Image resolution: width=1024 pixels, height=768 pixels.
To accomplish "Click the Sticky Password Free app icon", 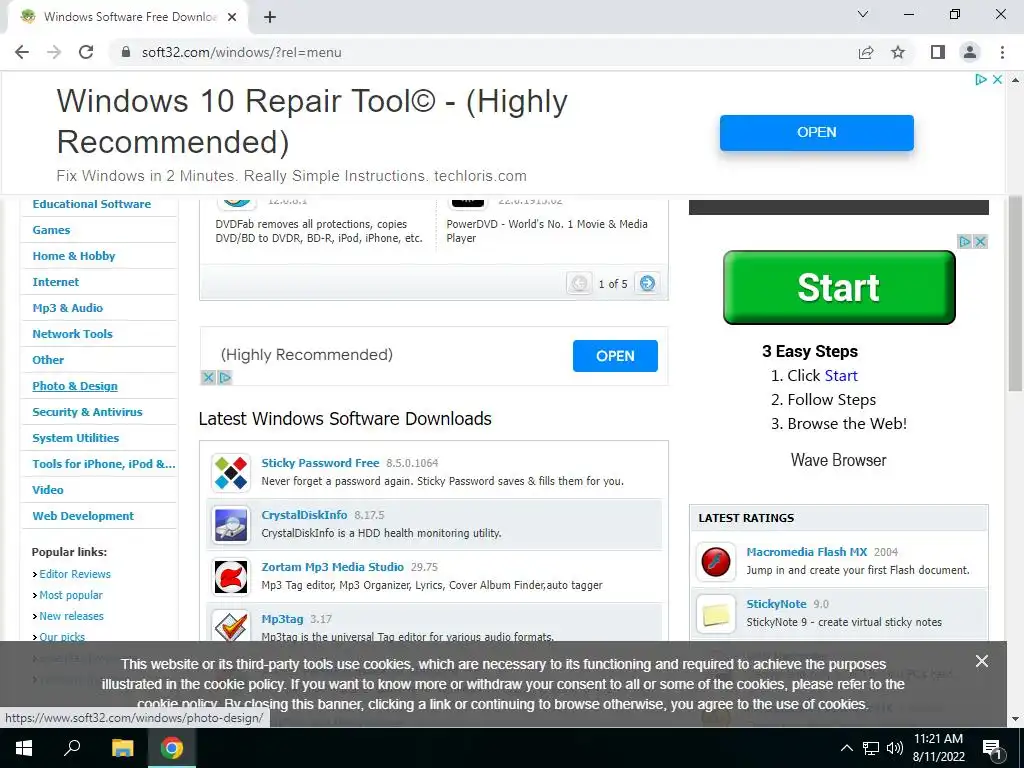I will pos(231,472).
